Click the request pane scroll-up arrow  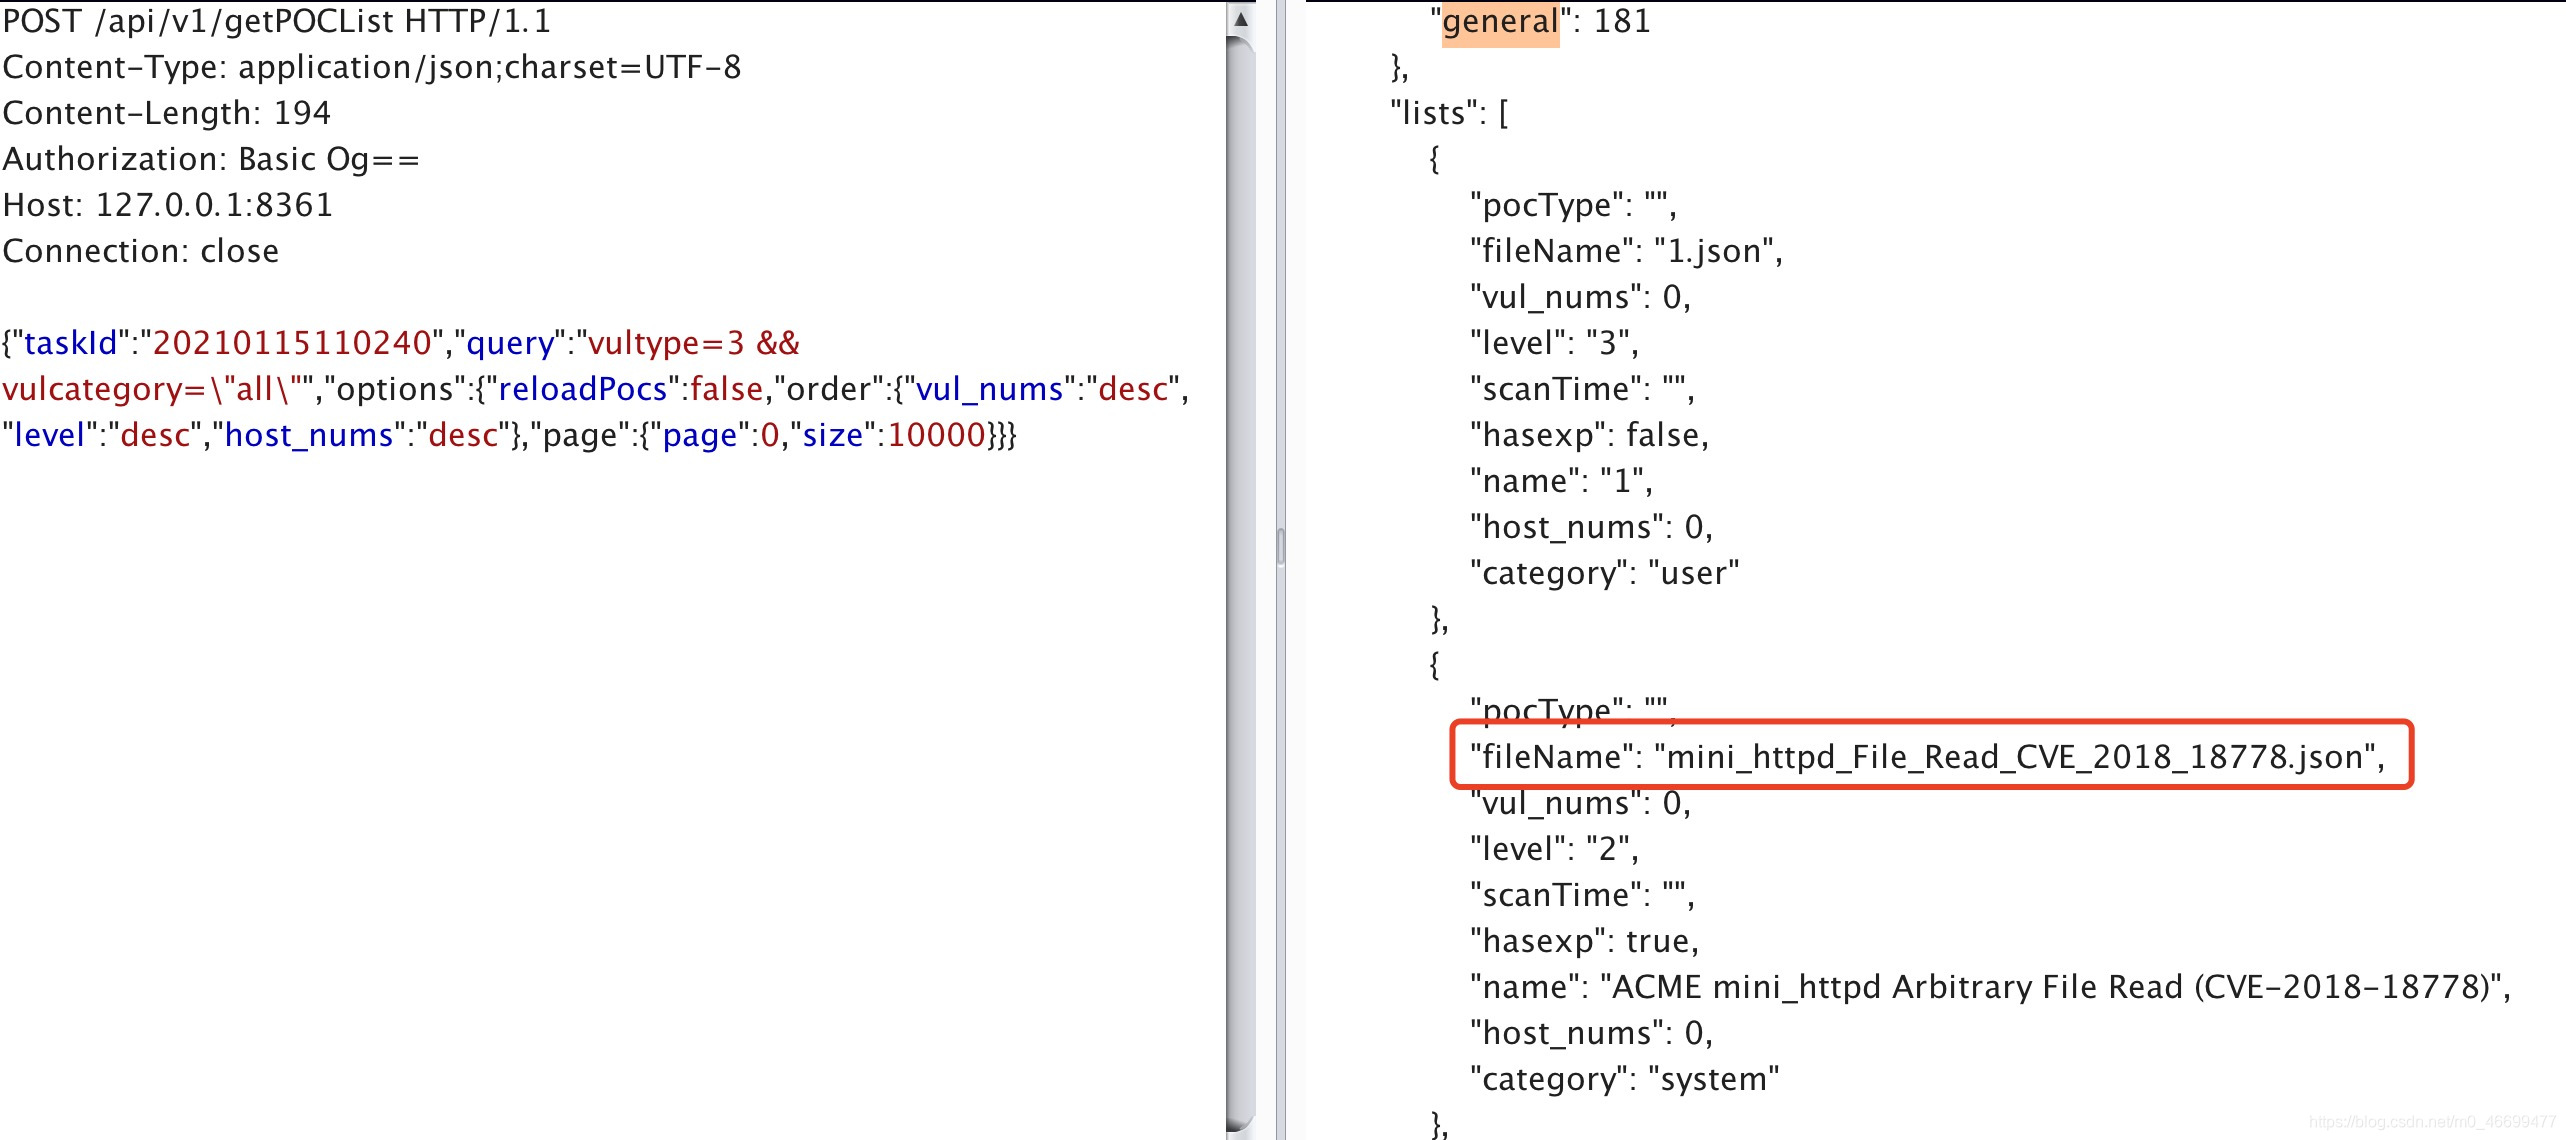(1241, 19)
